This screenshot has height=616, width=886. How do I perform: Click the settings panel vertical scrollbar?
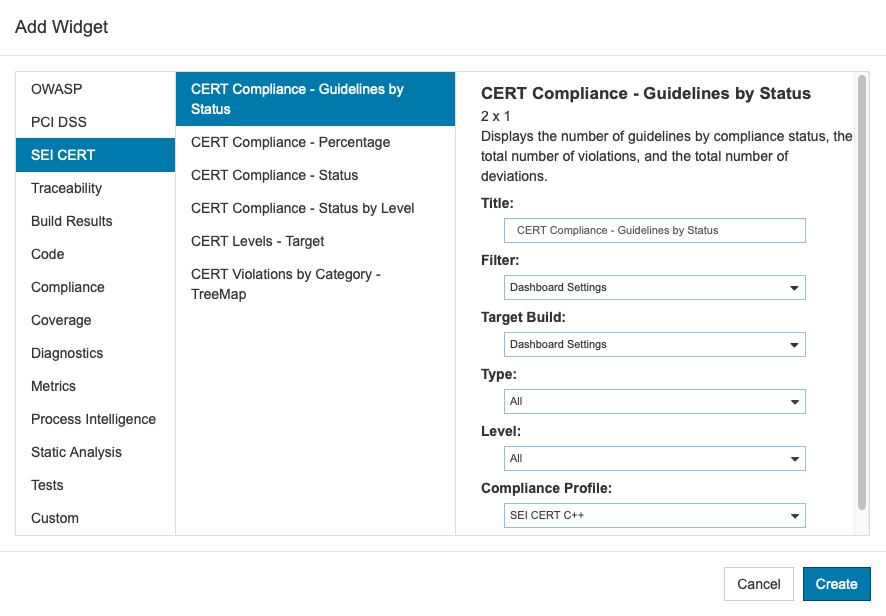click(862, 293)
